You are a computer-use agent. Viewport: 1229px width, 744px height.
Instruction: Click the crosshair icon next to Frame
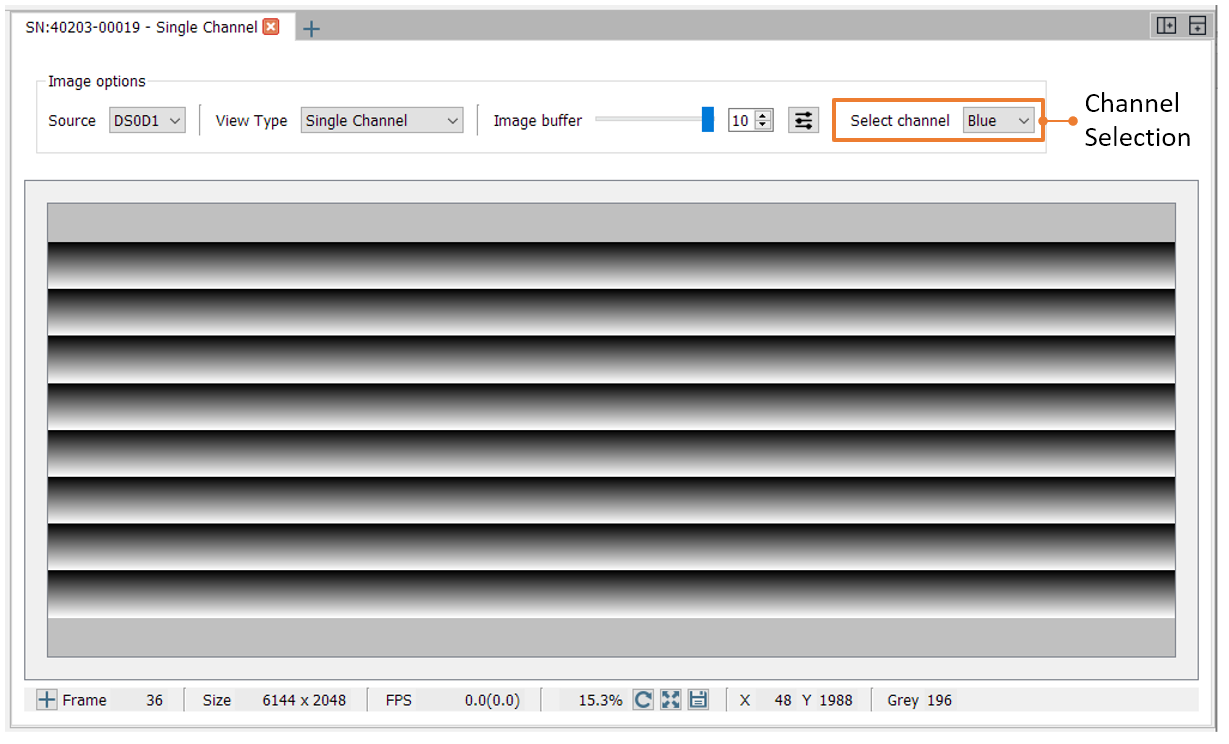[47, 700]
